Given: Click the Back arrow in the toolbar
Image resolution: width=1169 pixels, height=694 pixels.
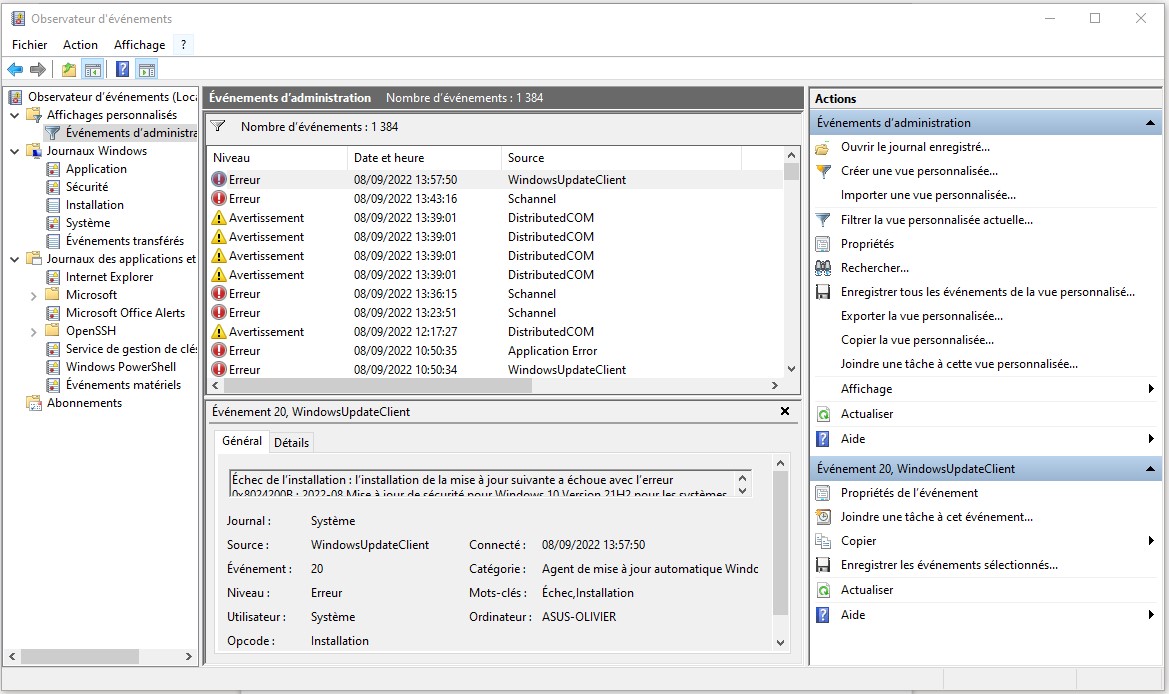Looking at the screenshot, I should [x=15, y=69].
